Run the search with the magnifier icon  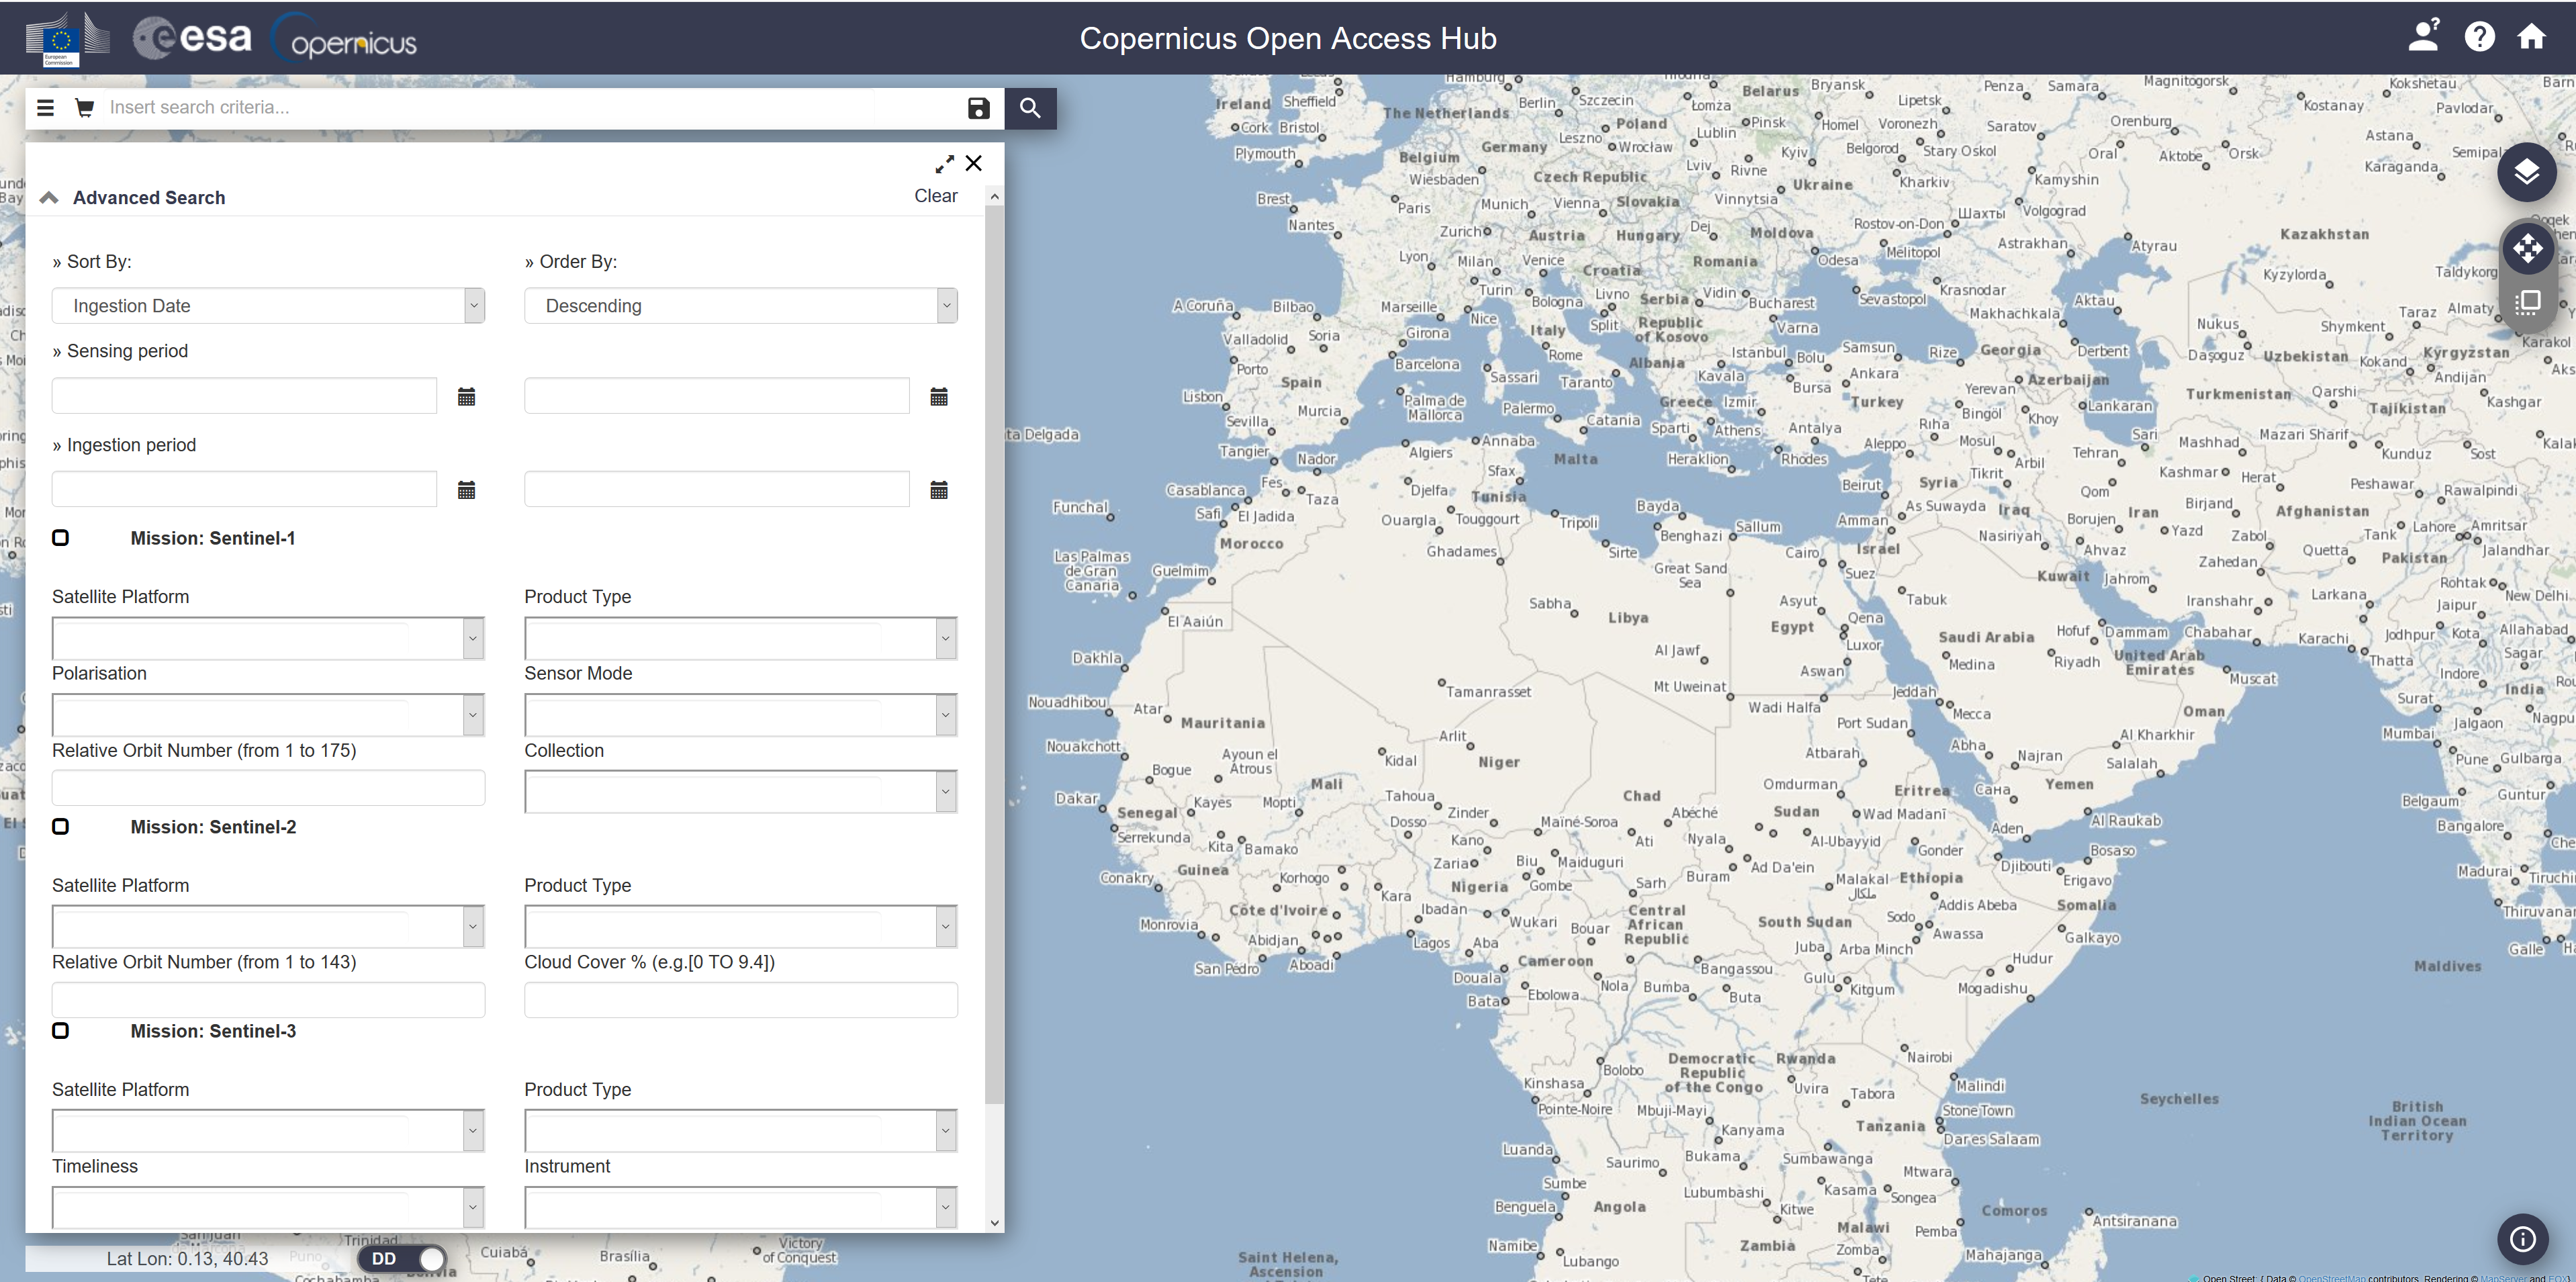[1030, 108]
